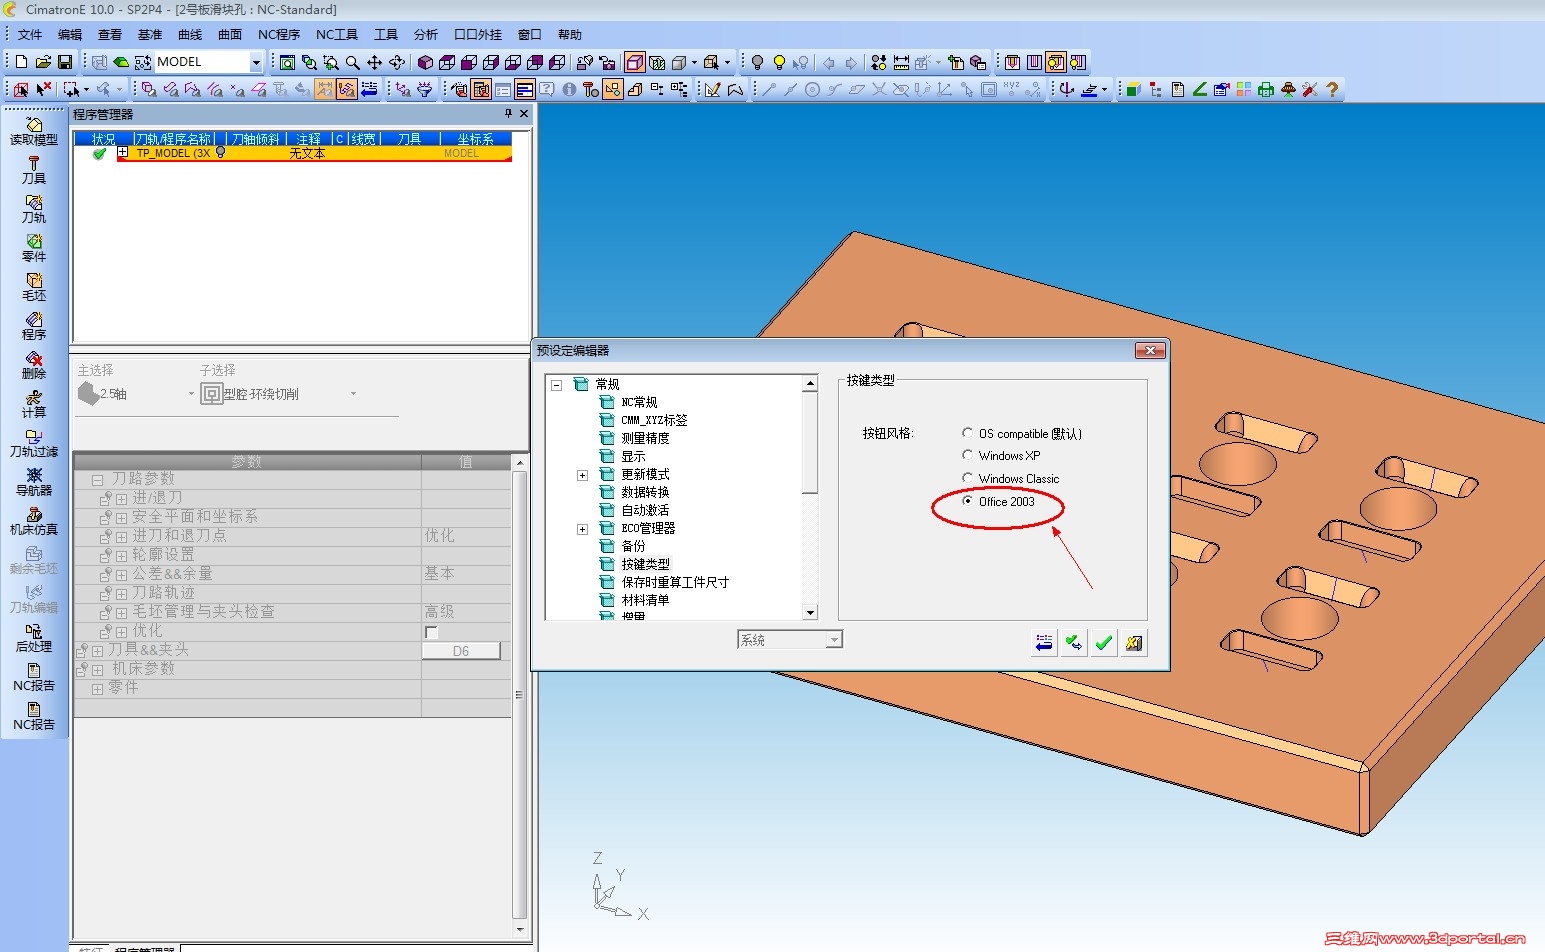Select CMM_XYZ标签 in the preferences tree

[x=654, y=420]
